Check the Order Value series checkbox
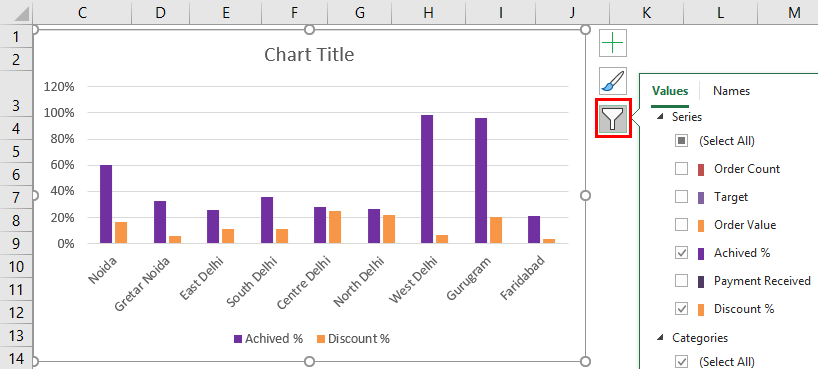This screenshot has height=369, width=818. tap(681, 225)
